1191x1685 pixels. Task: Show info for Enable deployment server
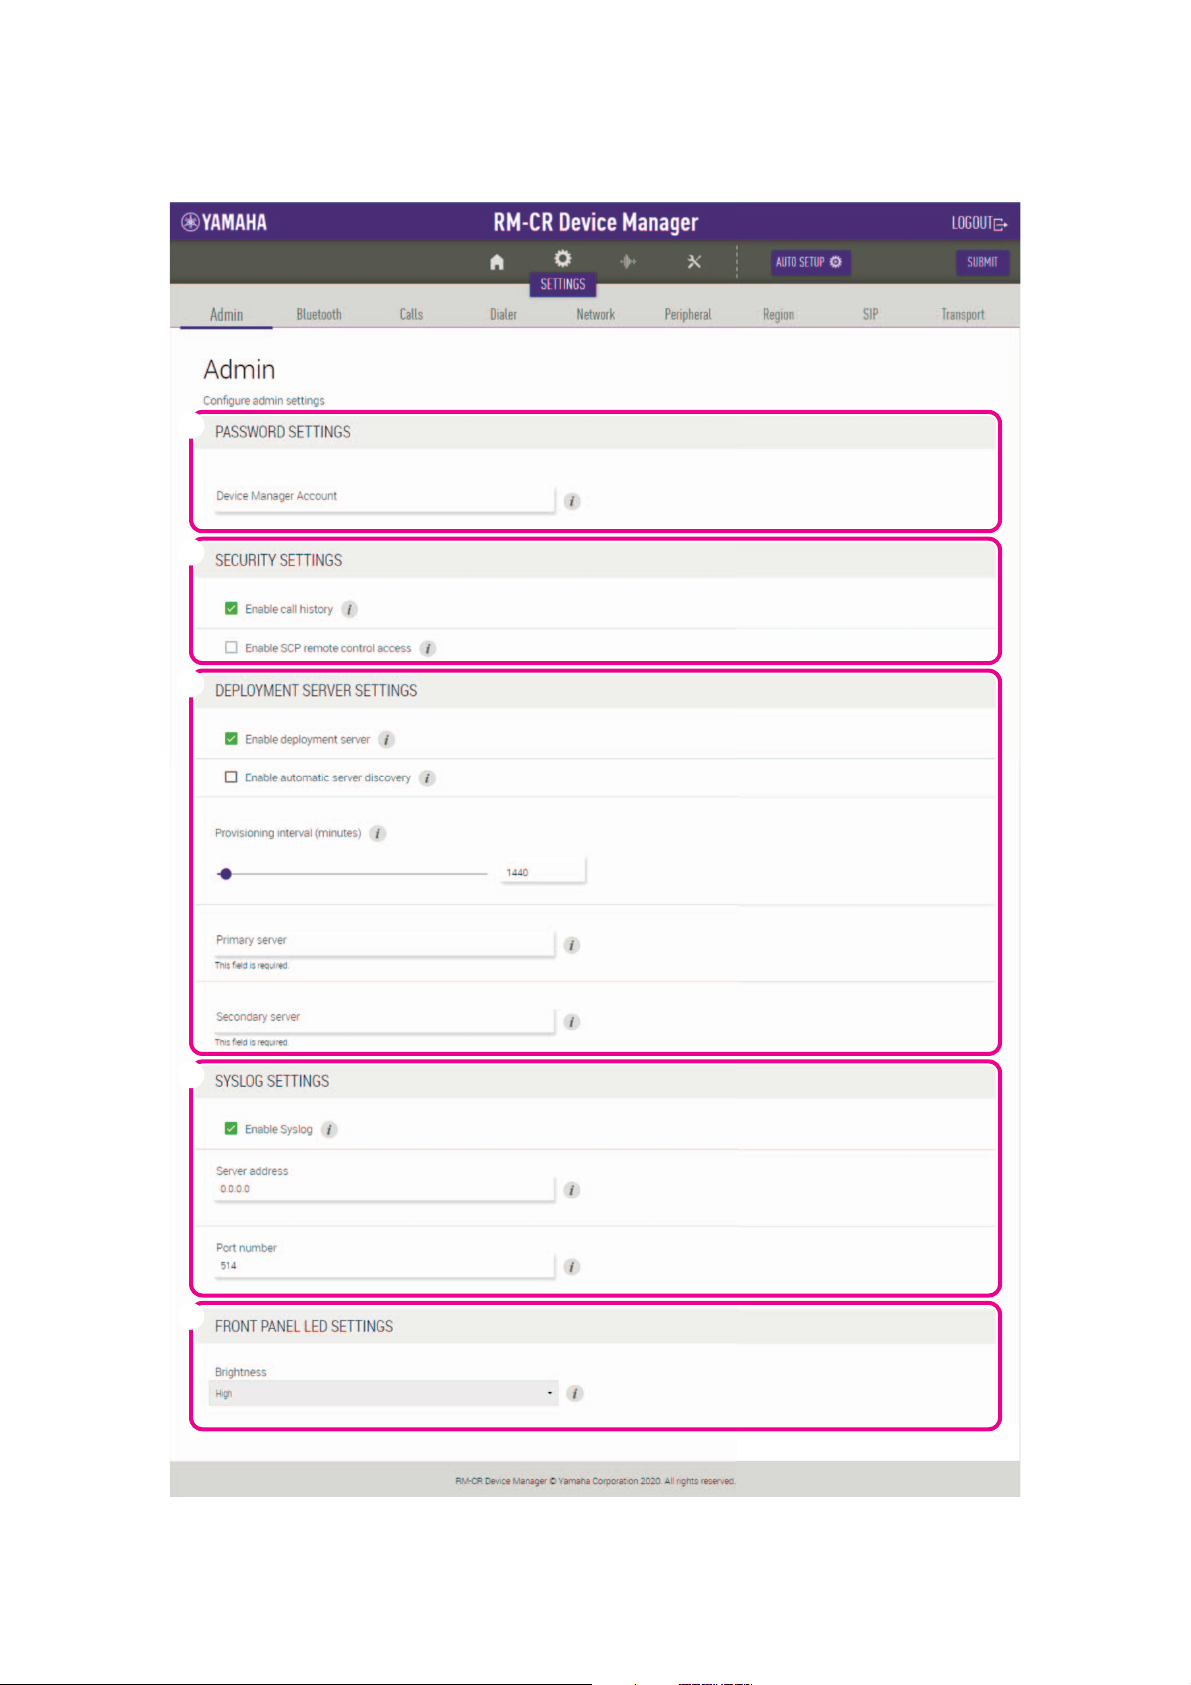(x=387, y=740)
